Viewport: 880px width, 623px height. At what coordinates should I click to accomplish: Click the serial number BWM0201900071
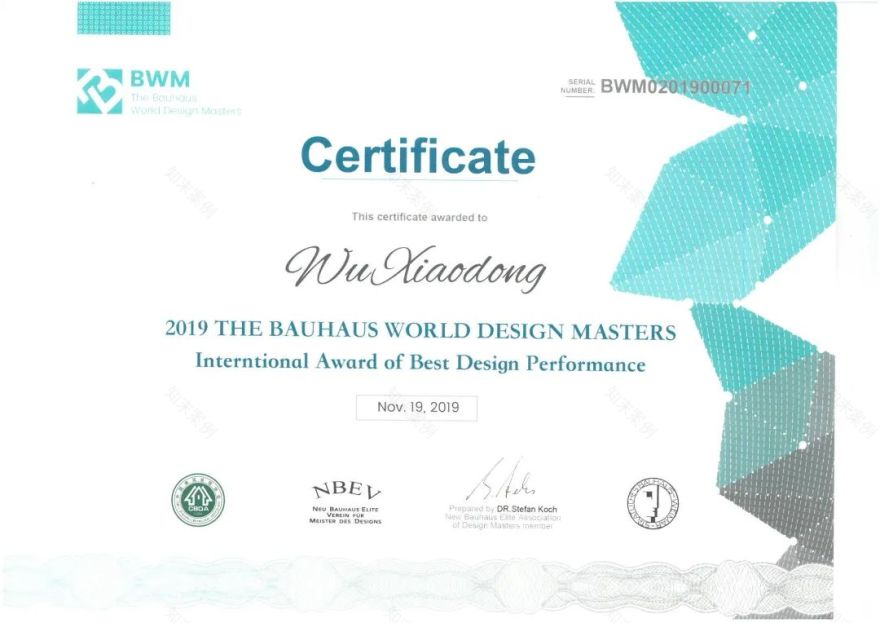pos(675,87)
